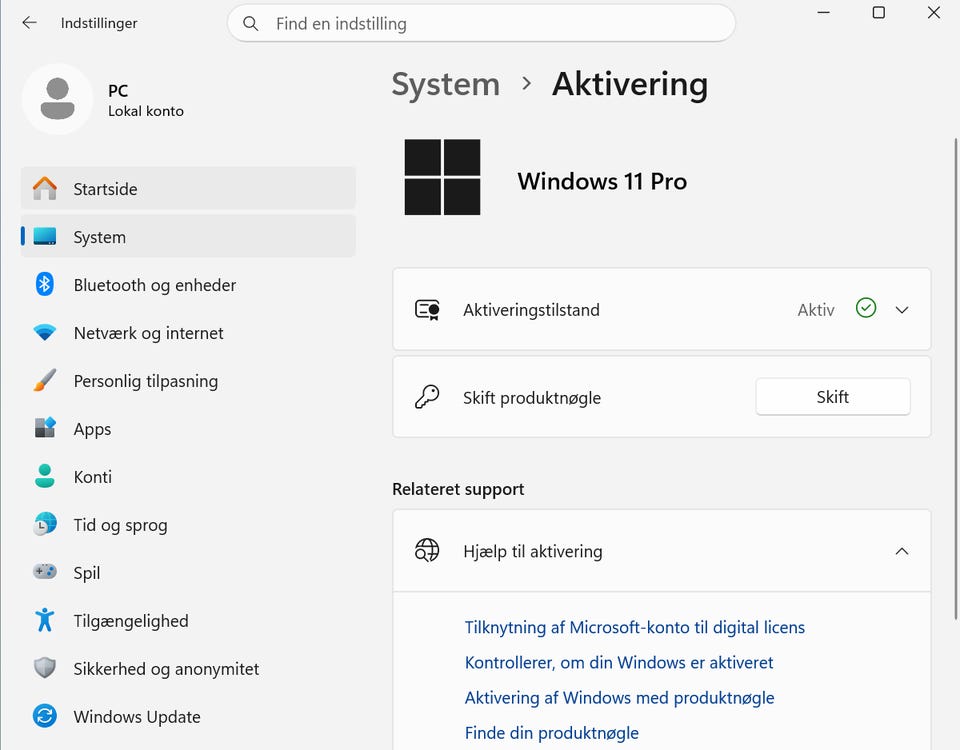Click the Windows 11 Pro label
The height and width of the screenshot is (750, 960).
pyautogui.click(x=602, y=181)
